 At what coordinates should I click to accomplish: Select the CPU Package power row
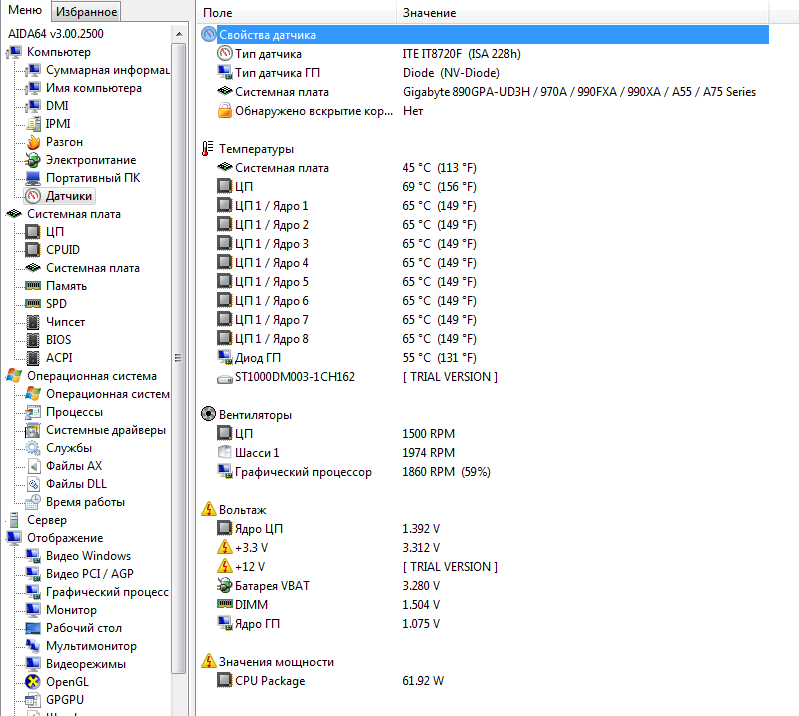[x=270, y=681]
